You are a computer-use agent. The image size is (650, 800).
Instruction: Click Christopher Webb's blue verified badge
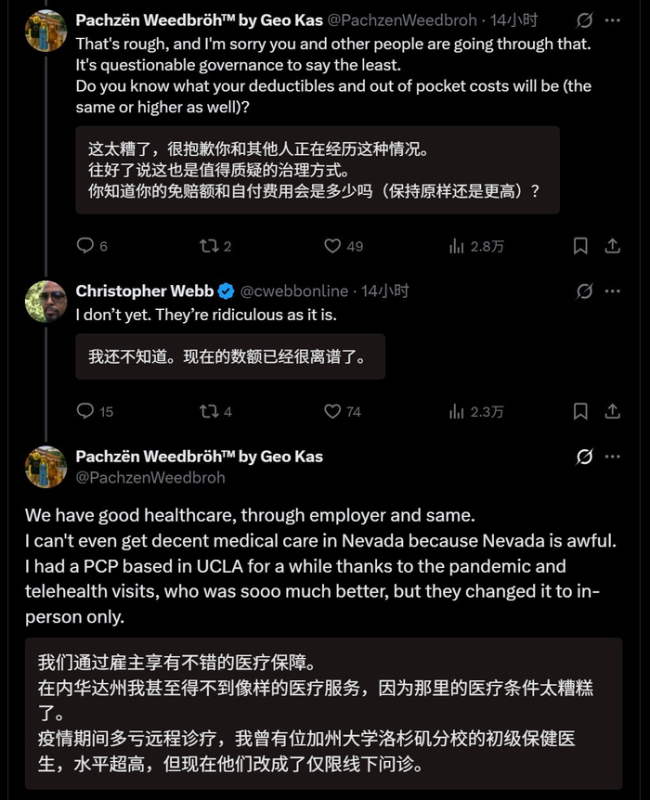tap(222, 290)
